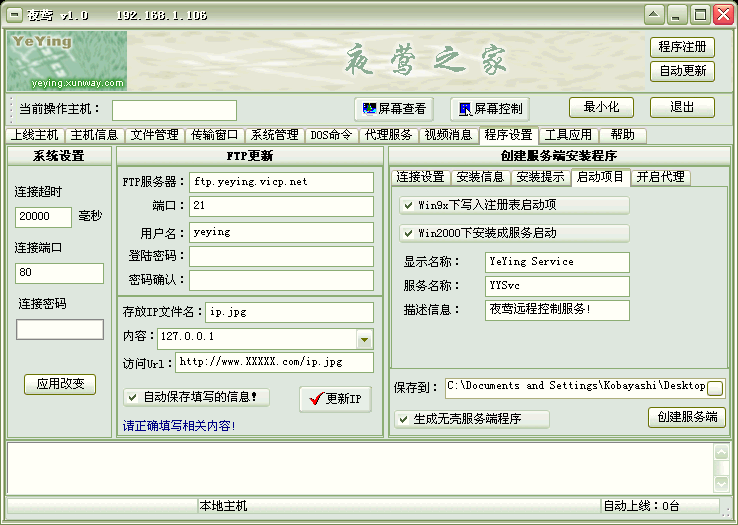Toggle 生成无壳服务端程序 checkbox
Screen dimensions: 738x525
click(404, 419)
